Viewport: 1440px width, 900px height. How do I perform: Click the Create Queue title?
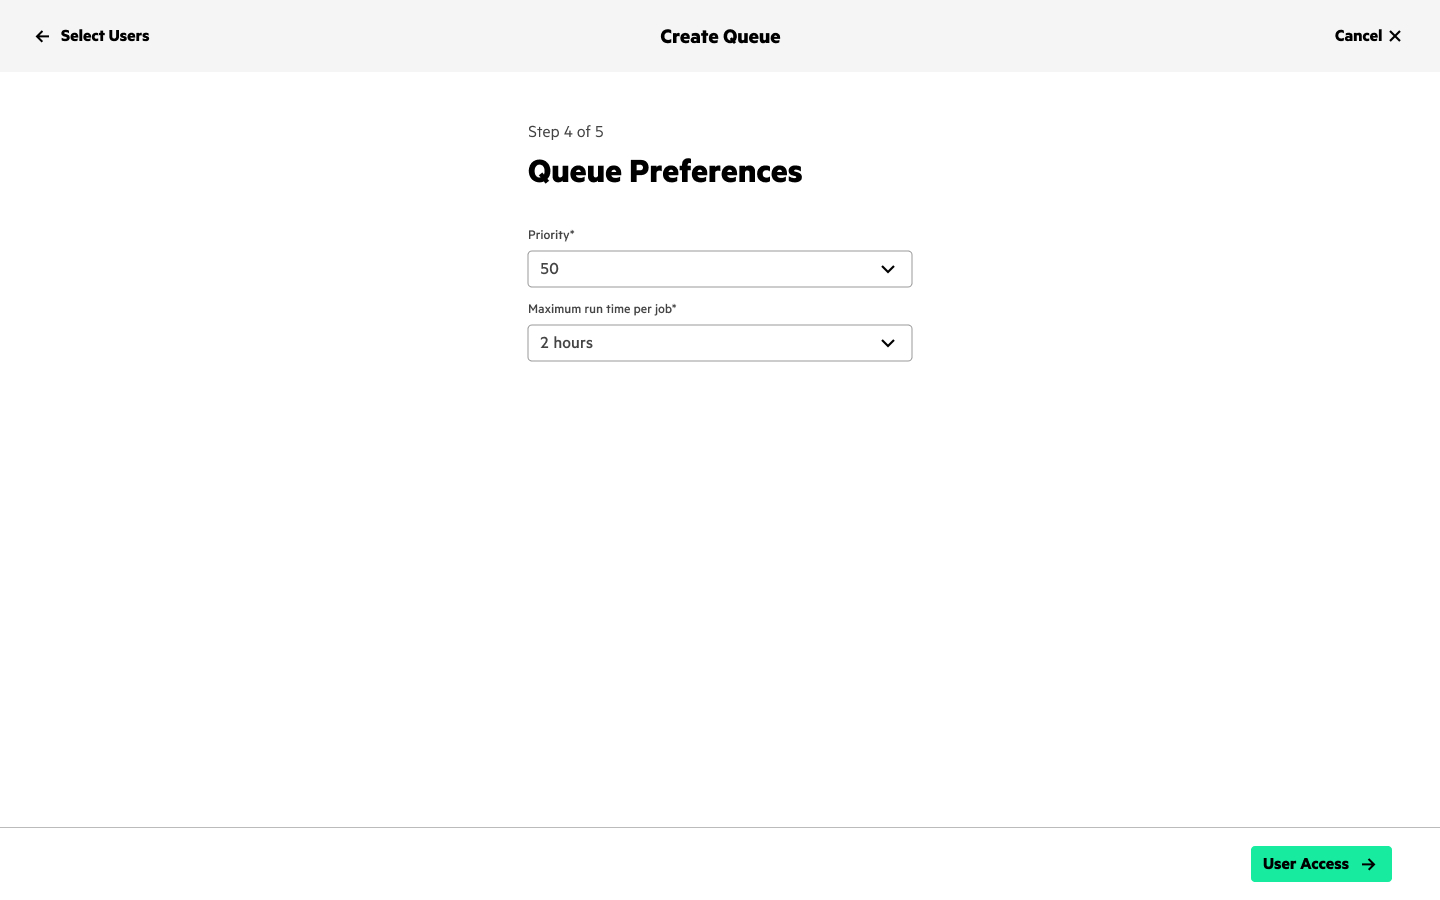720,36
